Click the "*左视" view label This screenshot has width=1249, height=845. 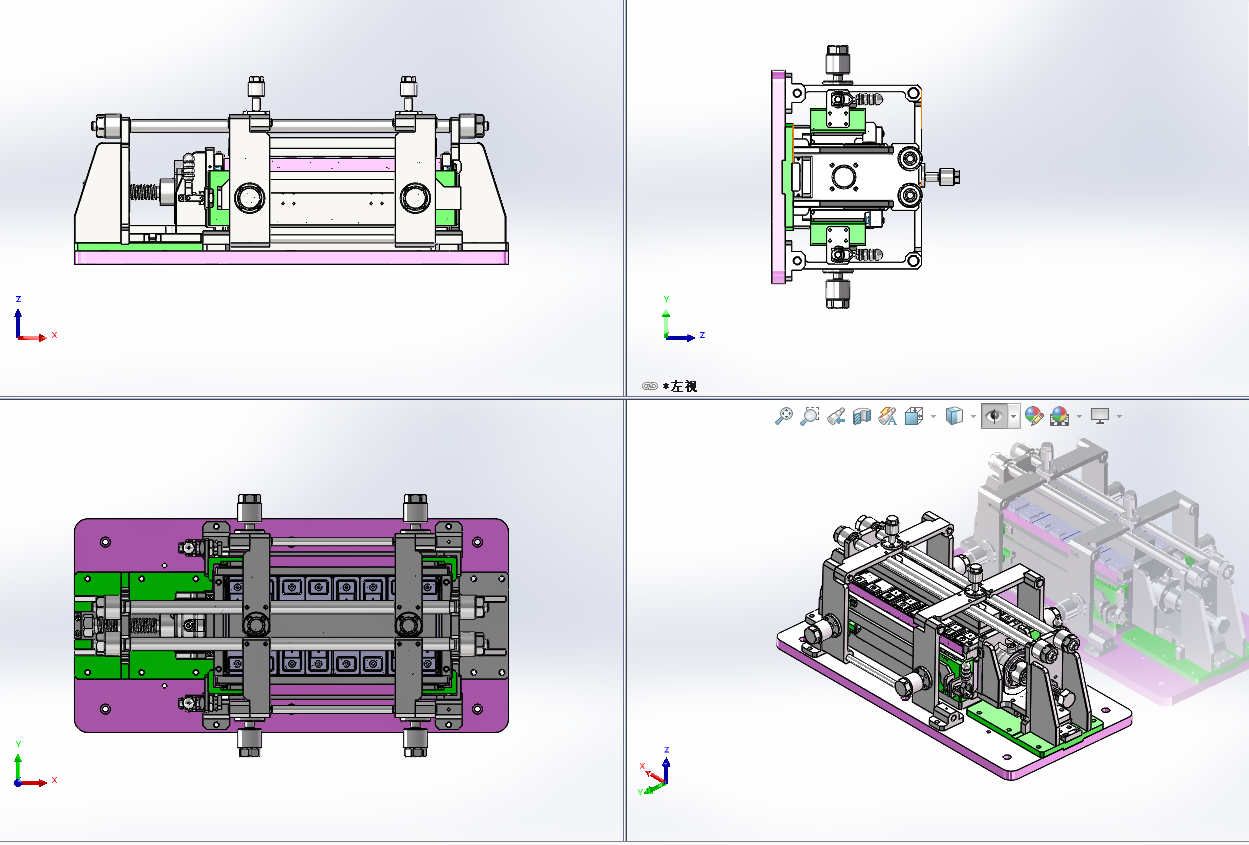click(680, 386)
